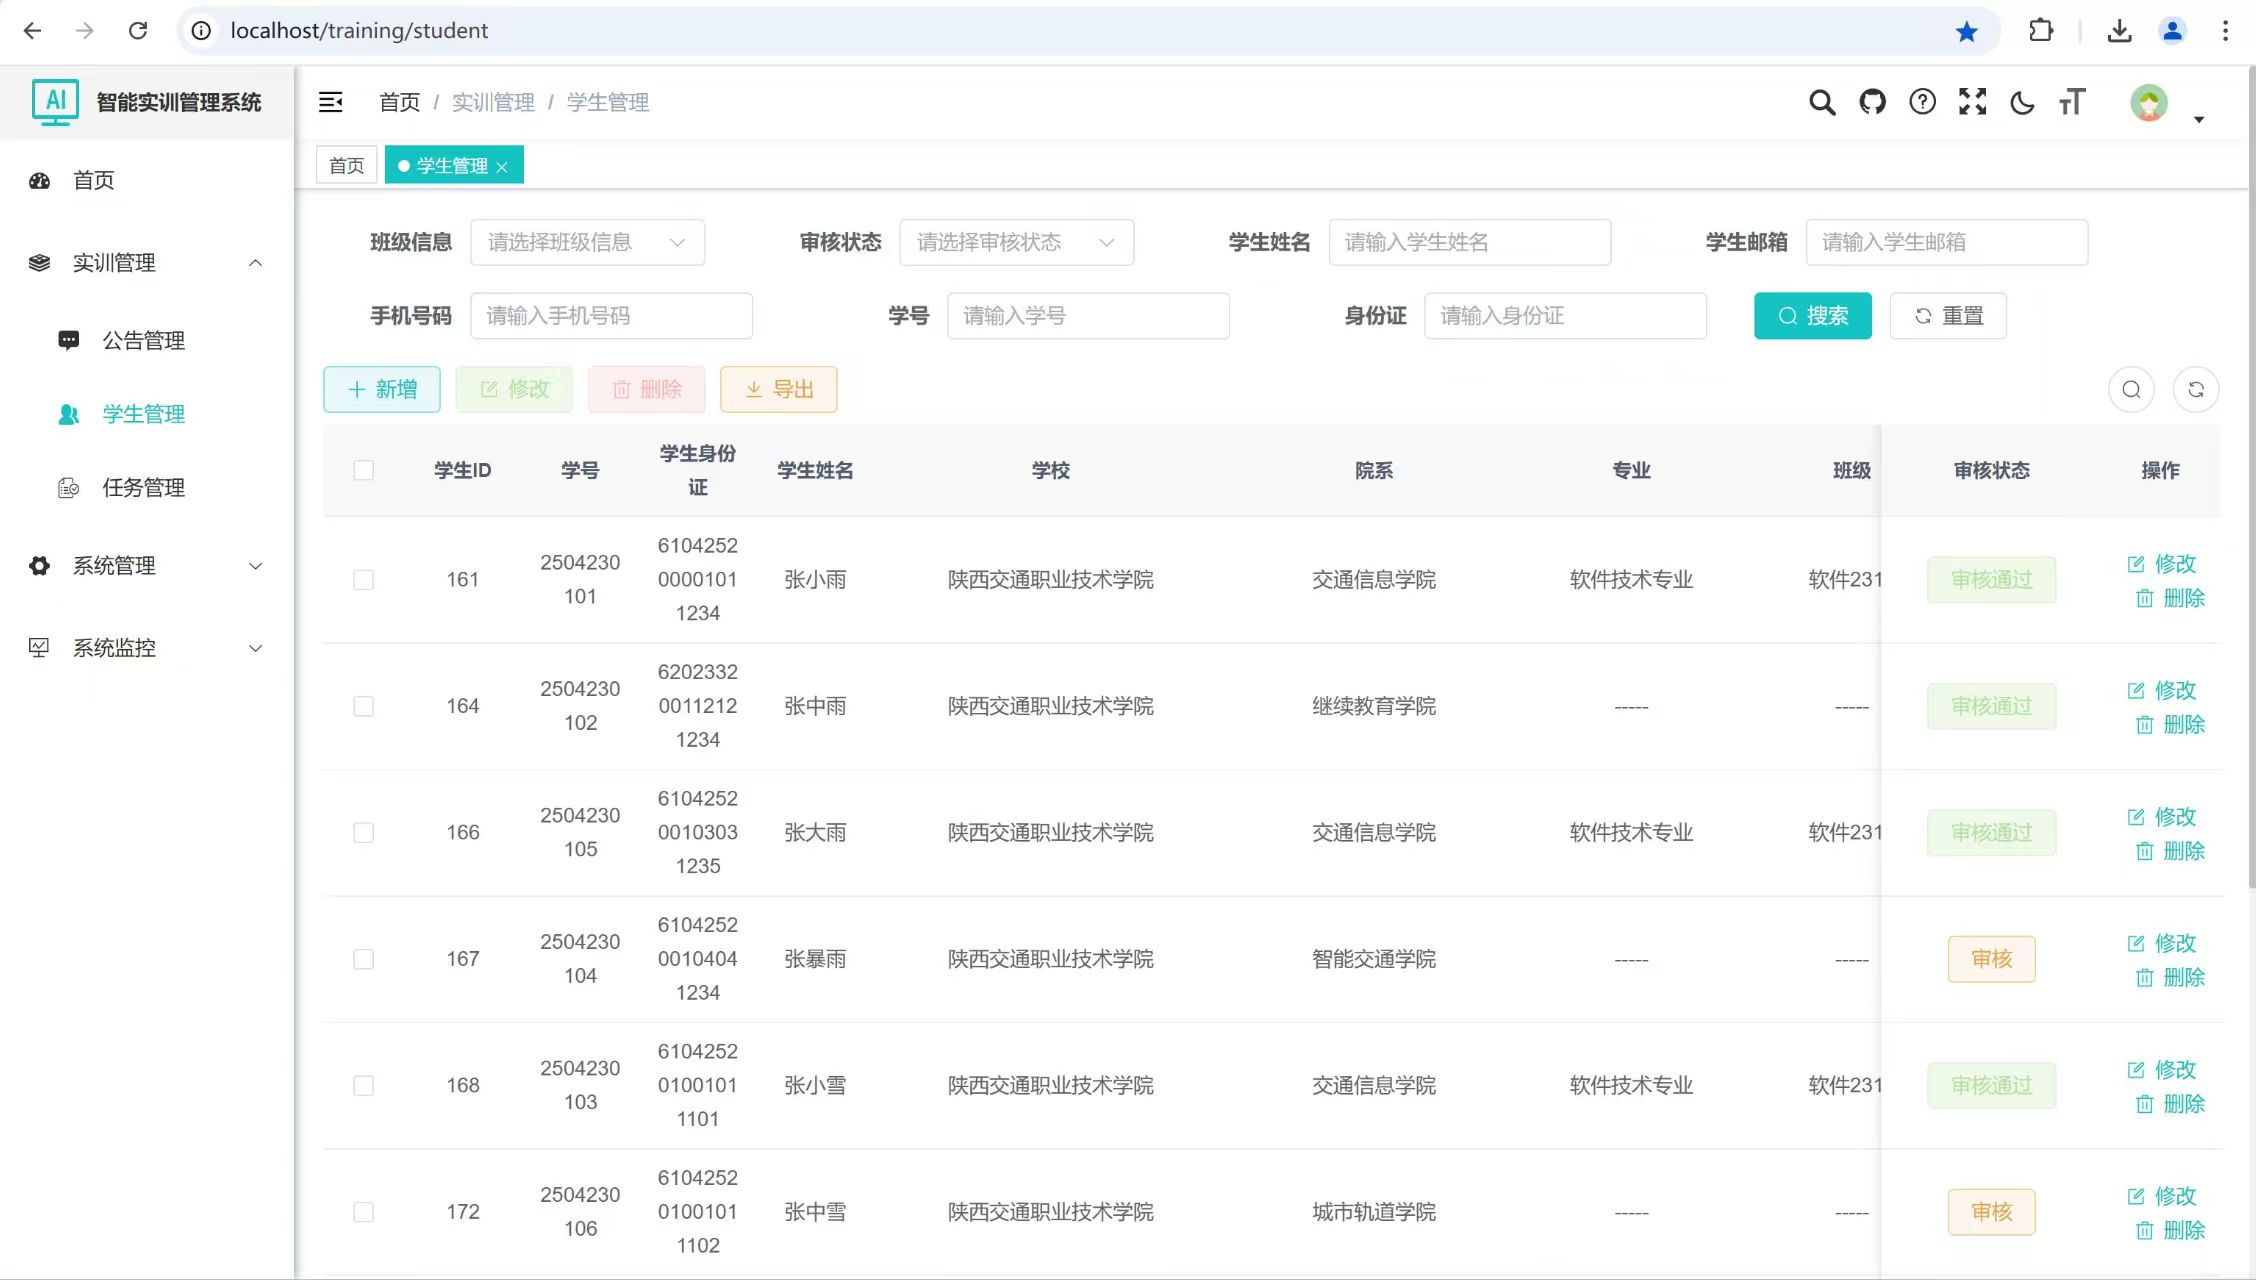The image size is (2256, 1280).
Task: Select the checkbox for student 张小雨
Action: [364, 580]
